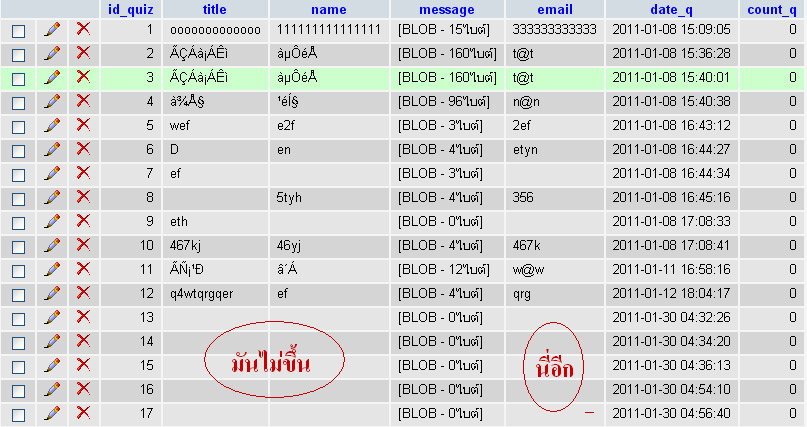Screen dimensions: 807x427
Task: Click email cell n@n
Action: coord(526,102)
